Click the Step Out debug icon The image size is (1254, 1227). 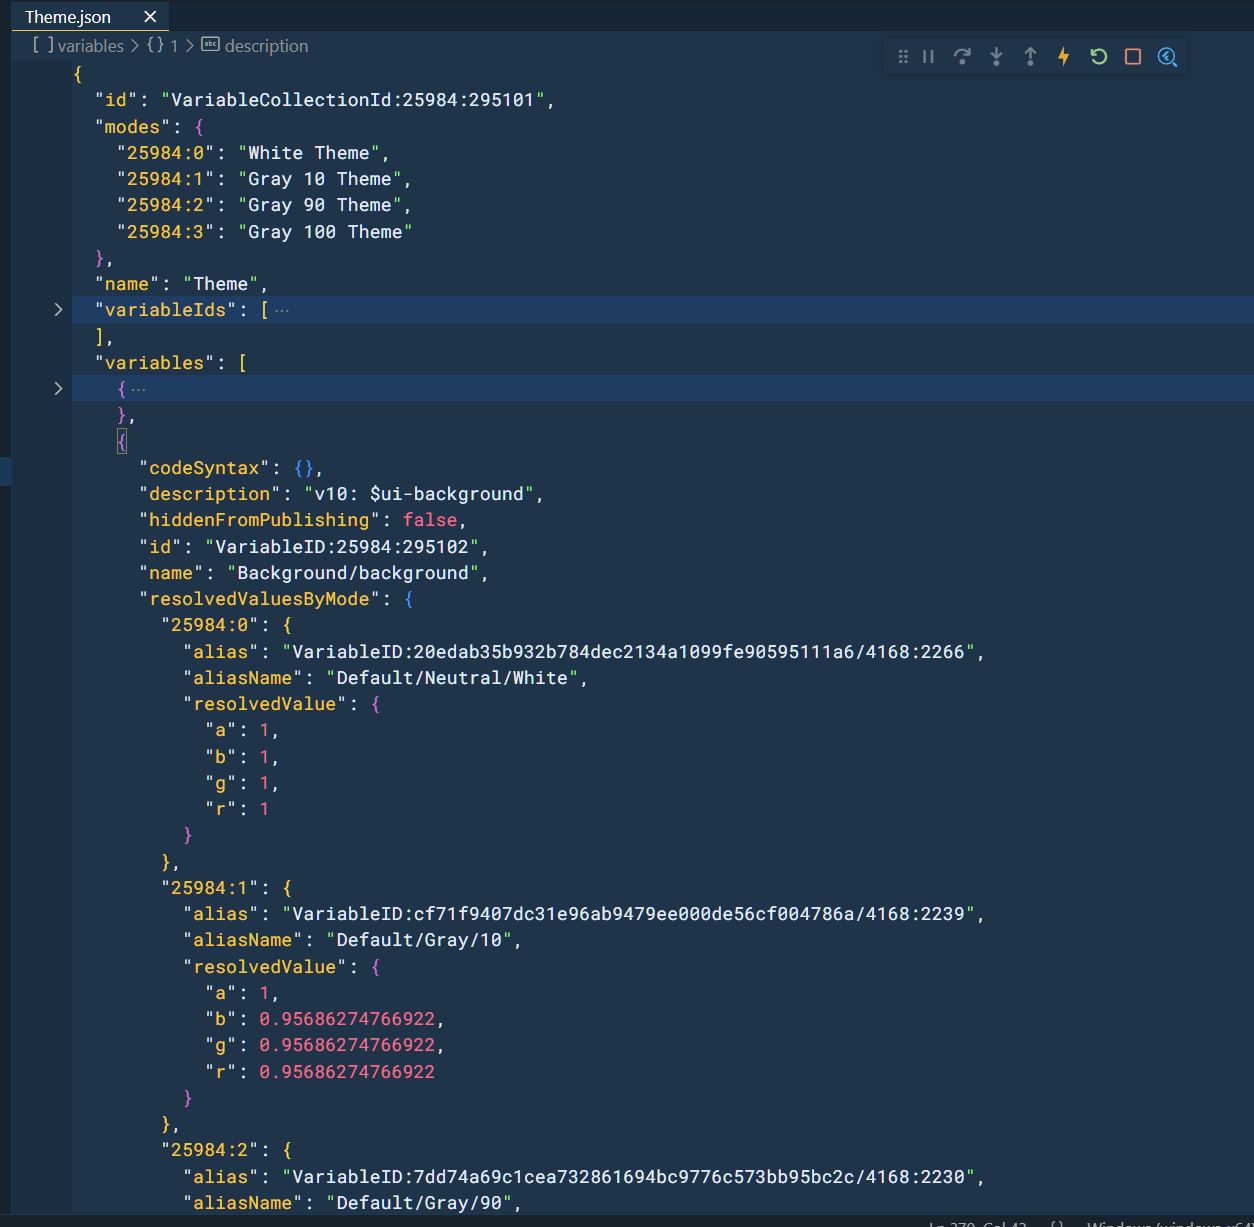1030,57
